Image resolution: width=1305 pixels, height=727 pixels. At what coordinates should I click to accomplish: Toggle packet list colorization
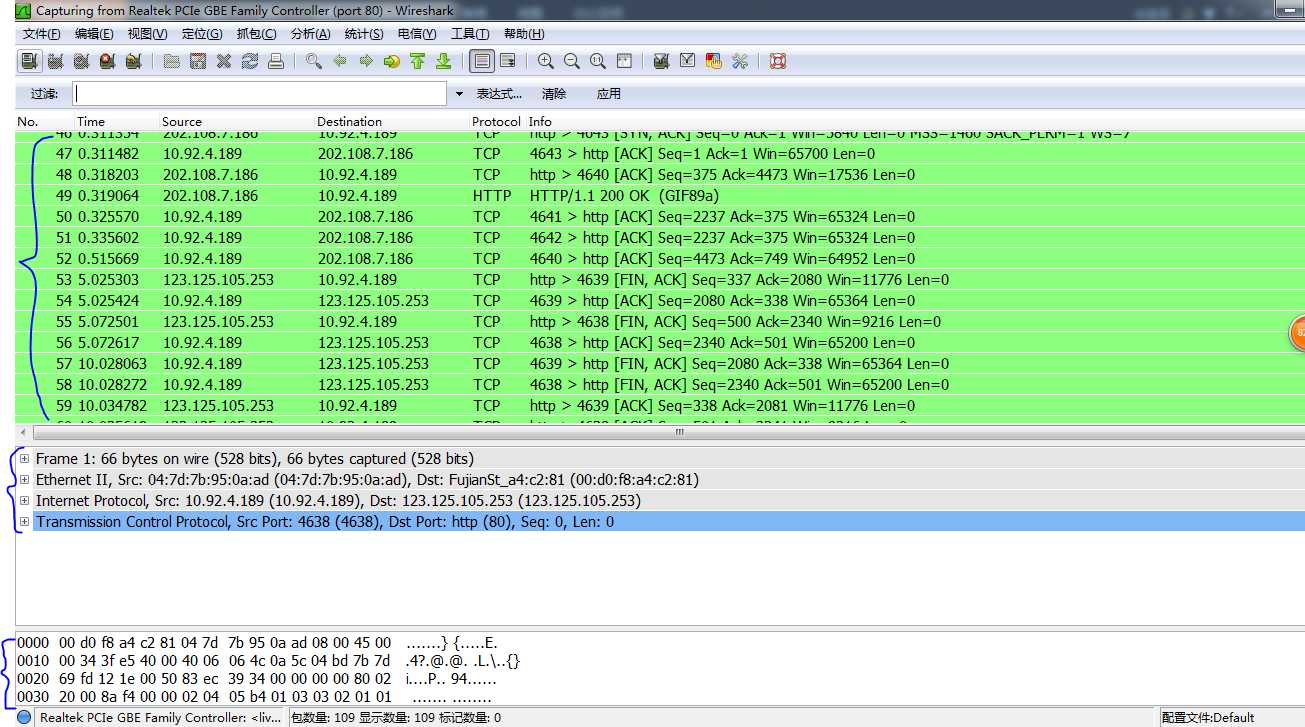(482, 61)
